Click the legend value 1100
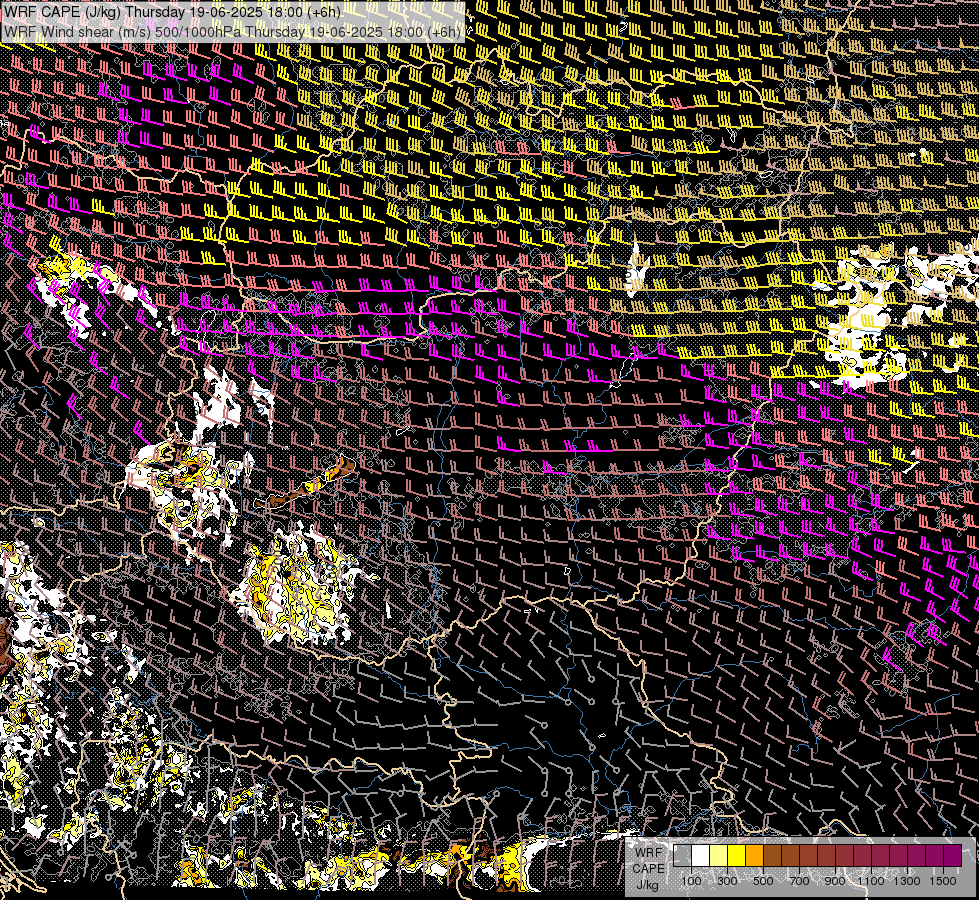This screenshot has height=900, width=979. click(870, 881)
